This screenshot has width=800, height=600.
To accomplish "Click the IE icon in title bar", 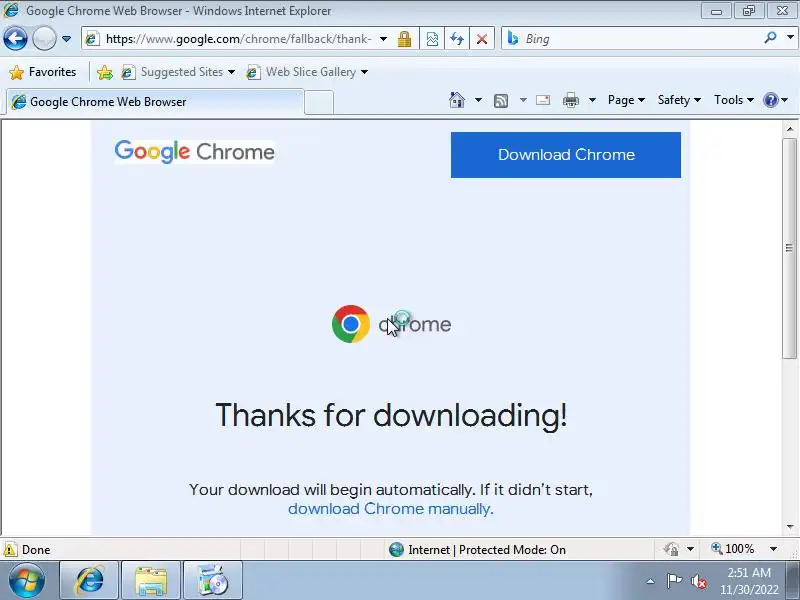I will [11, 10].
